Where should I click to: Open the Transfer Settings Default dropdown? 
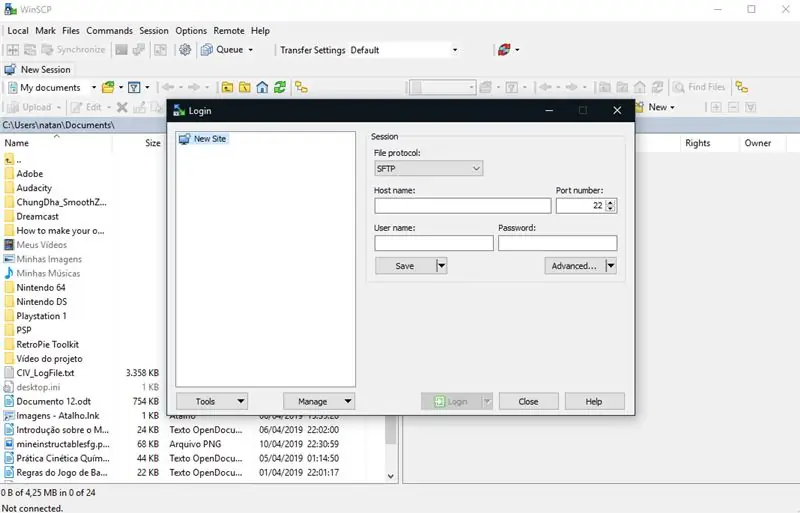point(455,50)
